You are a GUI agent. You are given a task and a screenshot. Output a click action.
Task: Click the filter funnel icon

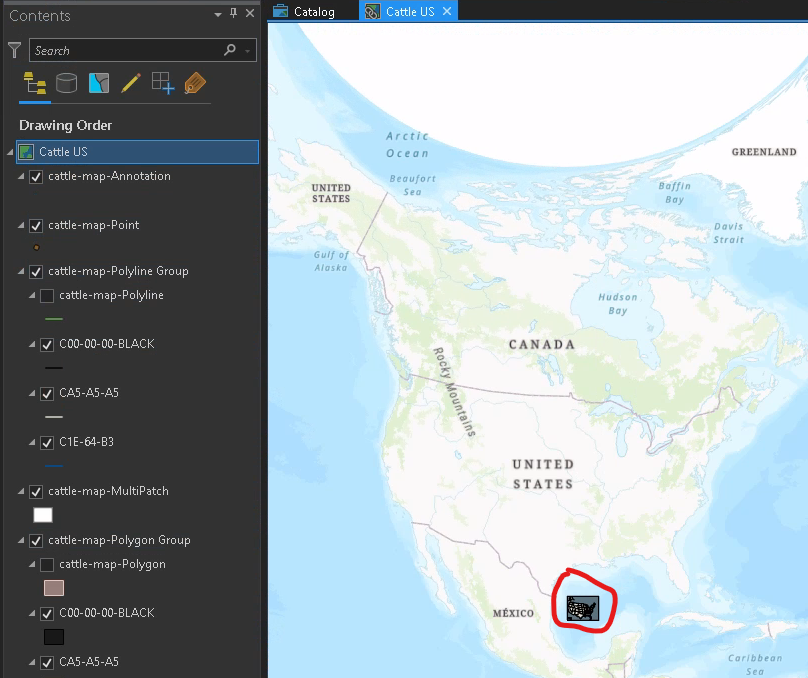point(14,50)
